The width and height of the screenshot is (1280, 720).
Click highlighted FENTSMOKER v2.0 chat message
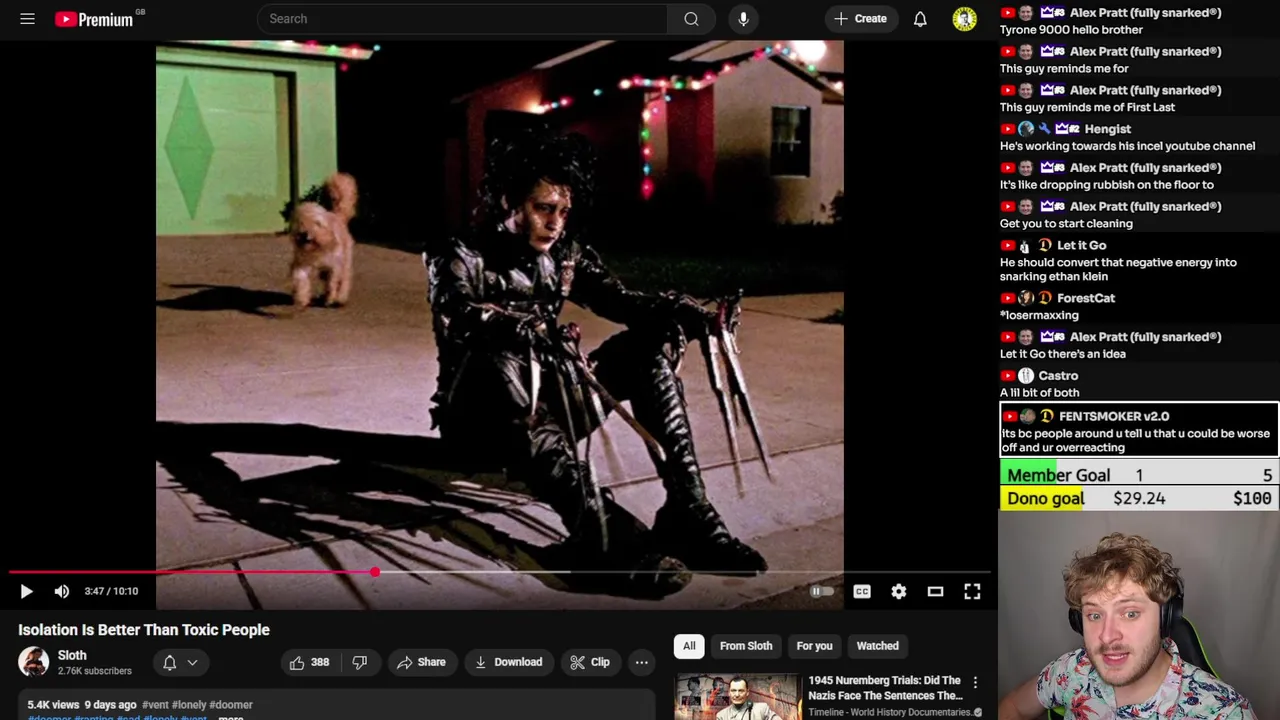point(1139,431)
